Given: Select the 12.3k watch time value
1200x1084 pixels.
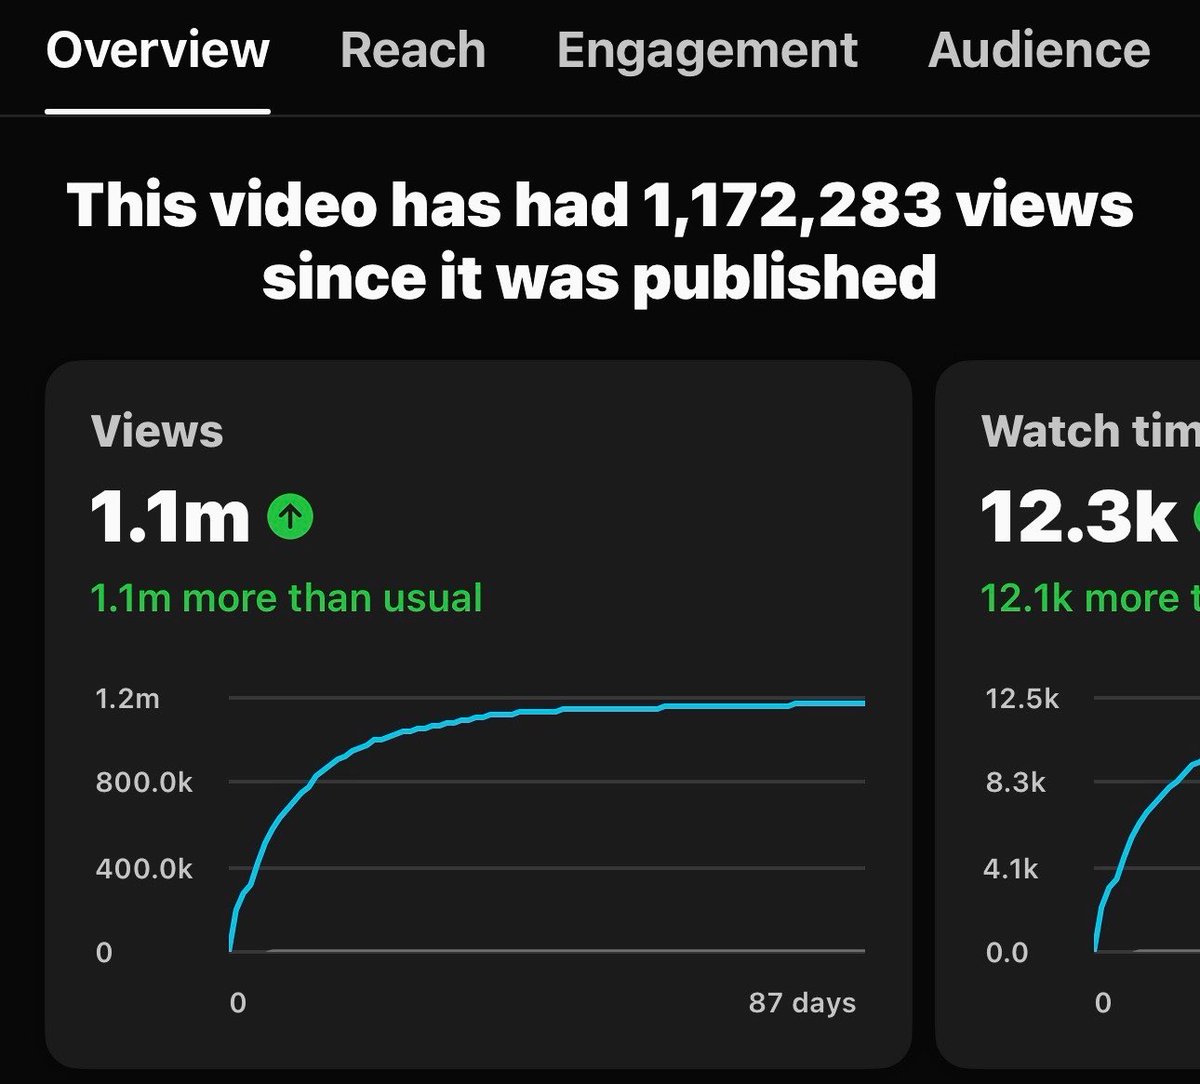Looking at the screenshot, I should pos(1079,518).
